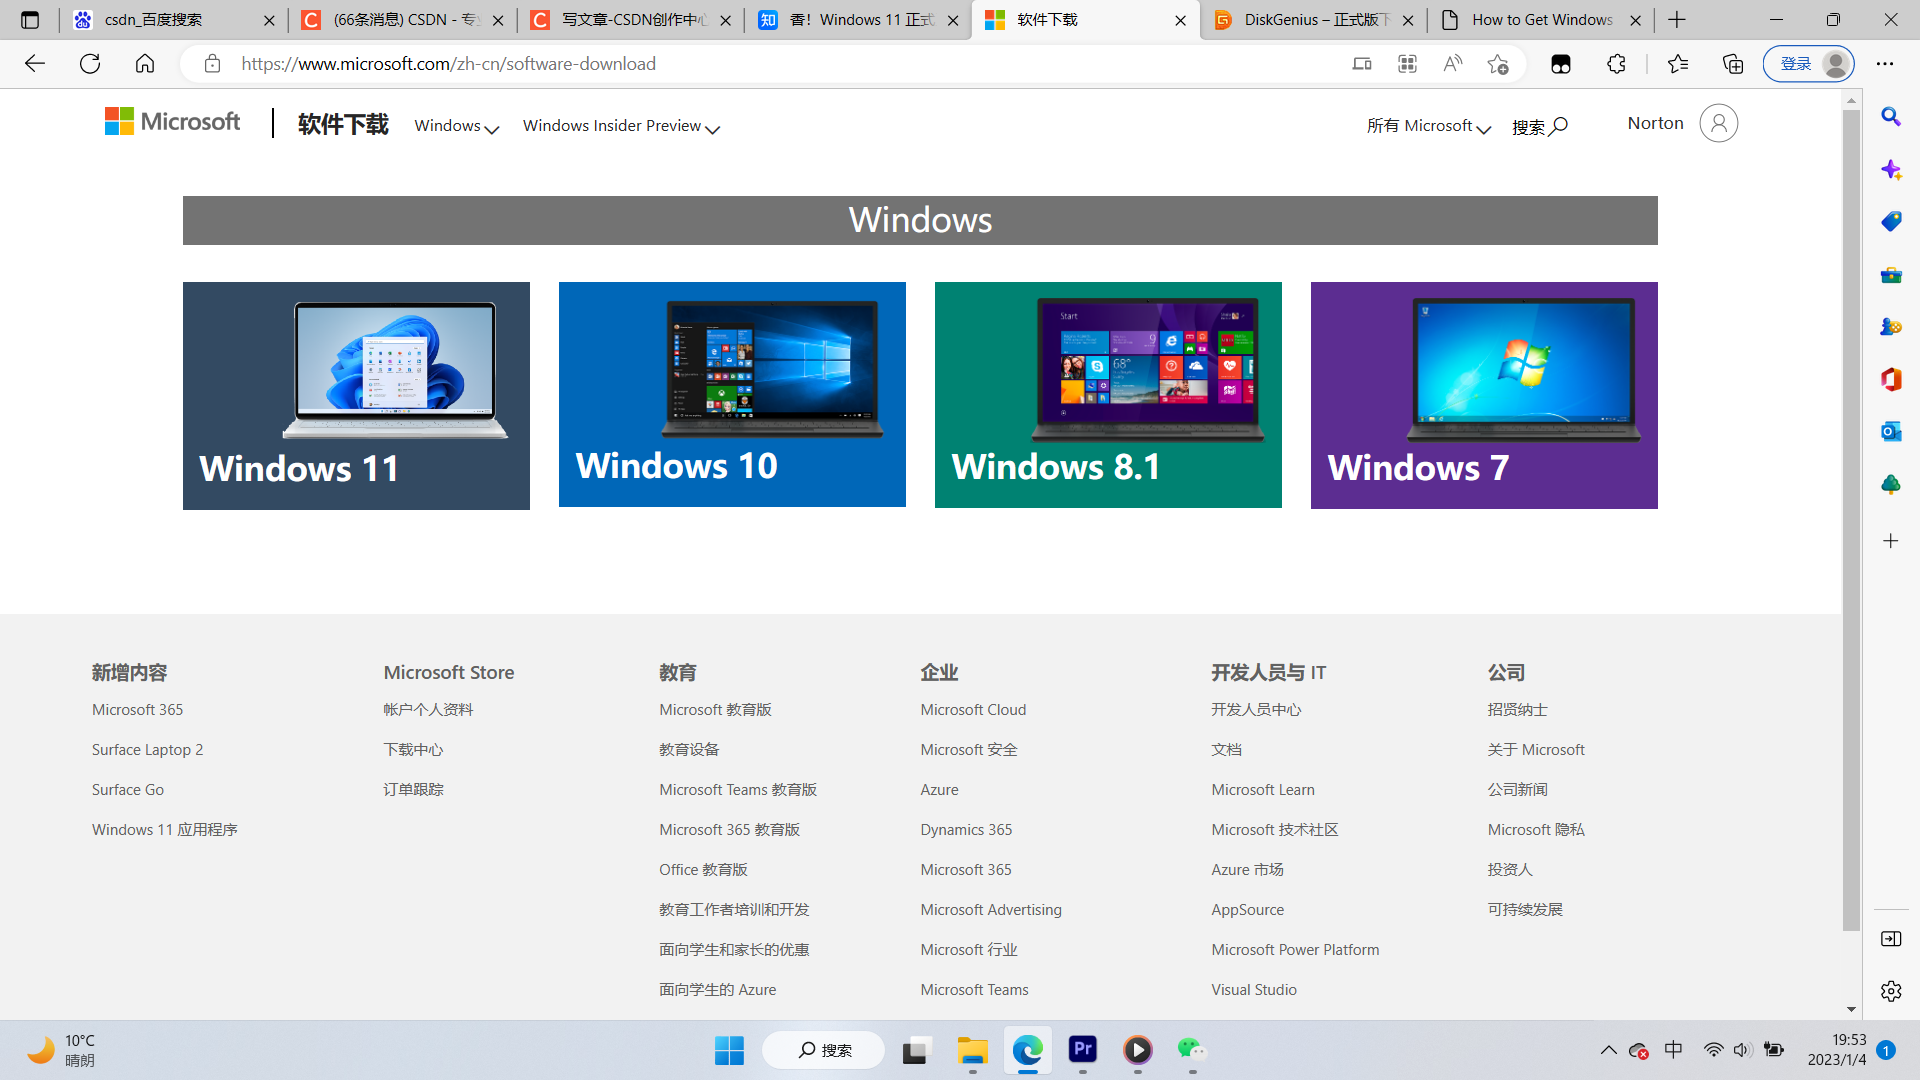Click the Surface Laptop 2 footer link

pyautogui.click(x=148, y=750)
